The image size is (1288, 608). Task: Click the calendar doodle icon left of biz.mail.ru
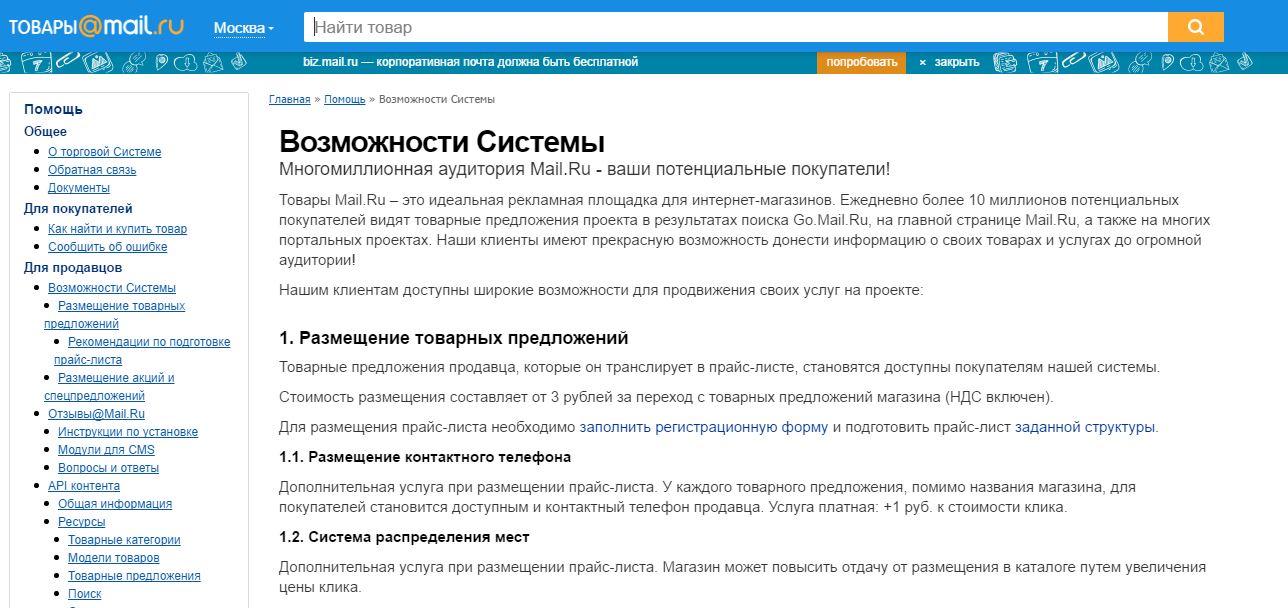[37, 62]
